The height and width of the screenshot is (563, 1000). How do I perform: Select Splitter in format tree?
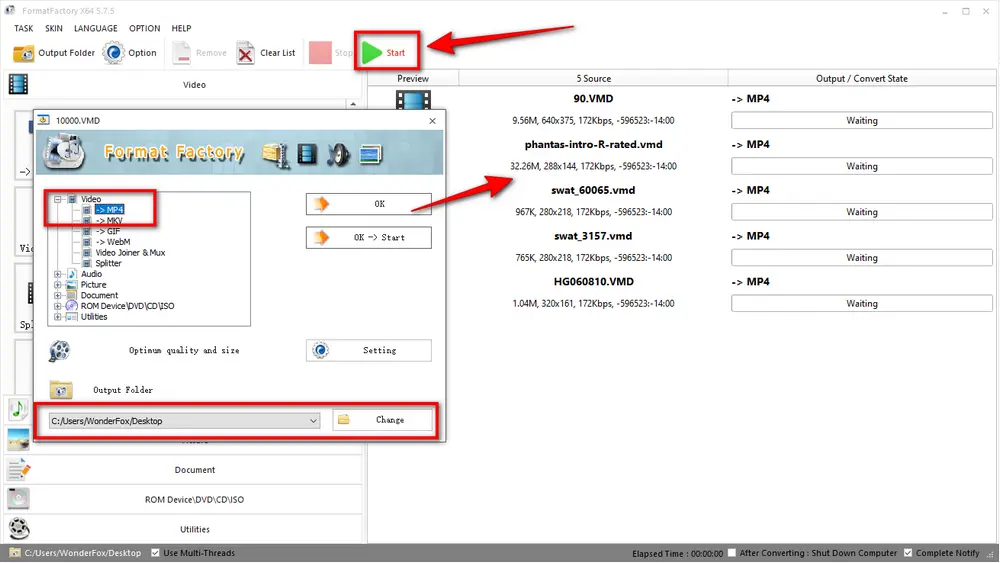click(x=108, y=263)
